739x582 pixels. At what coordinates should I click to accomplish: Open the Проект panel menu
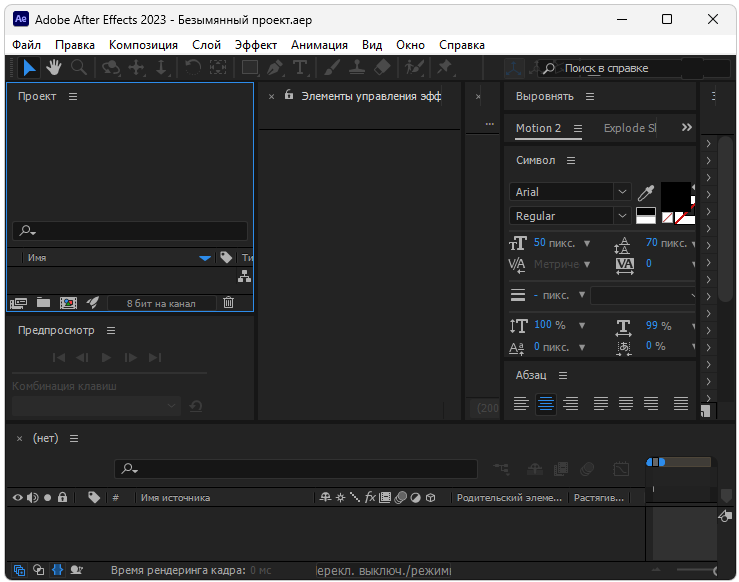(73, 96)
